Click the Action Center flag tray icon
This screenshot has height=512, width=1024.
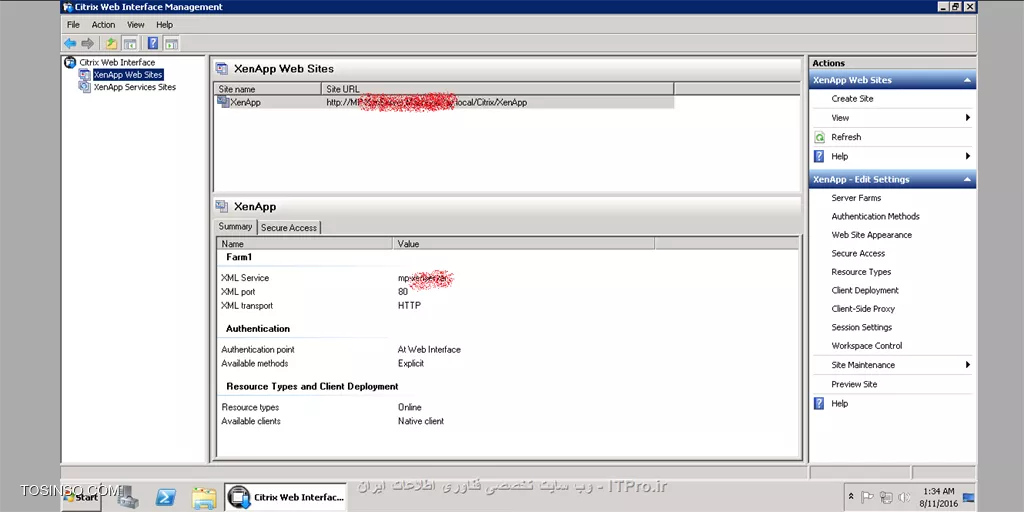pos(867,497)
